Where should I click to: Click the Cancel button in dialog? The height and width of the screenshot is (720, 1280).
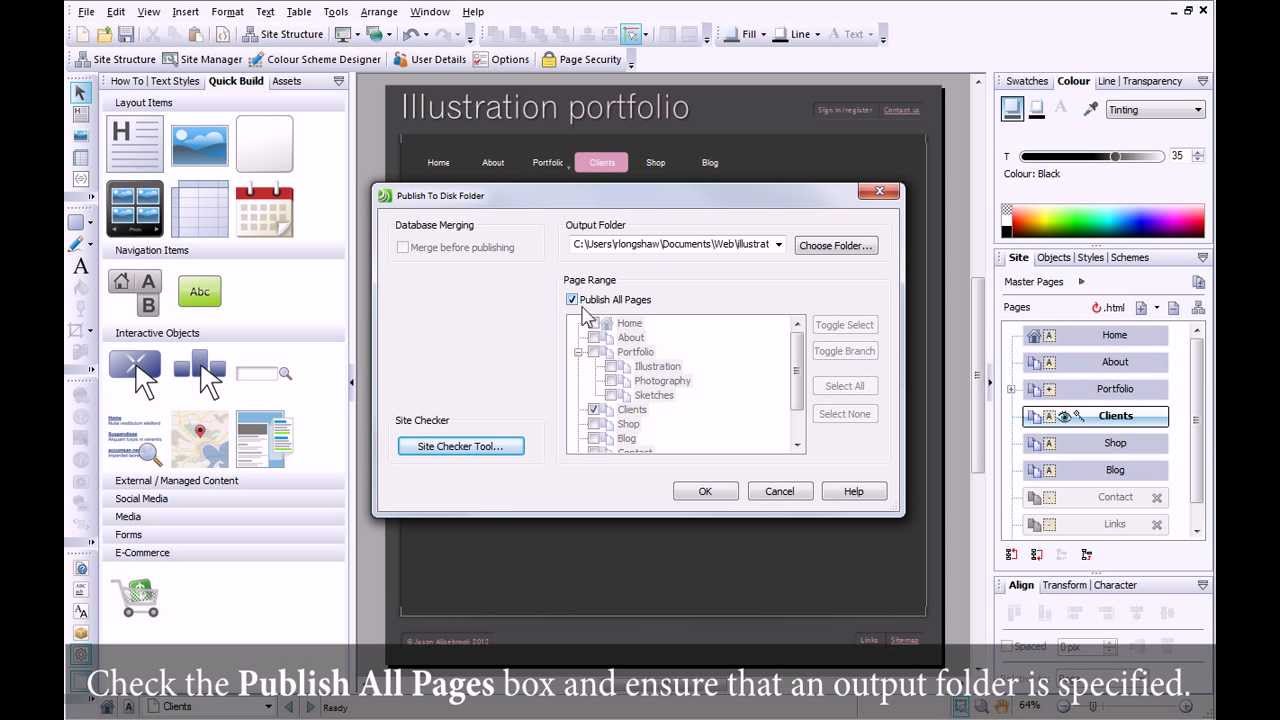(x=780, y=492)
